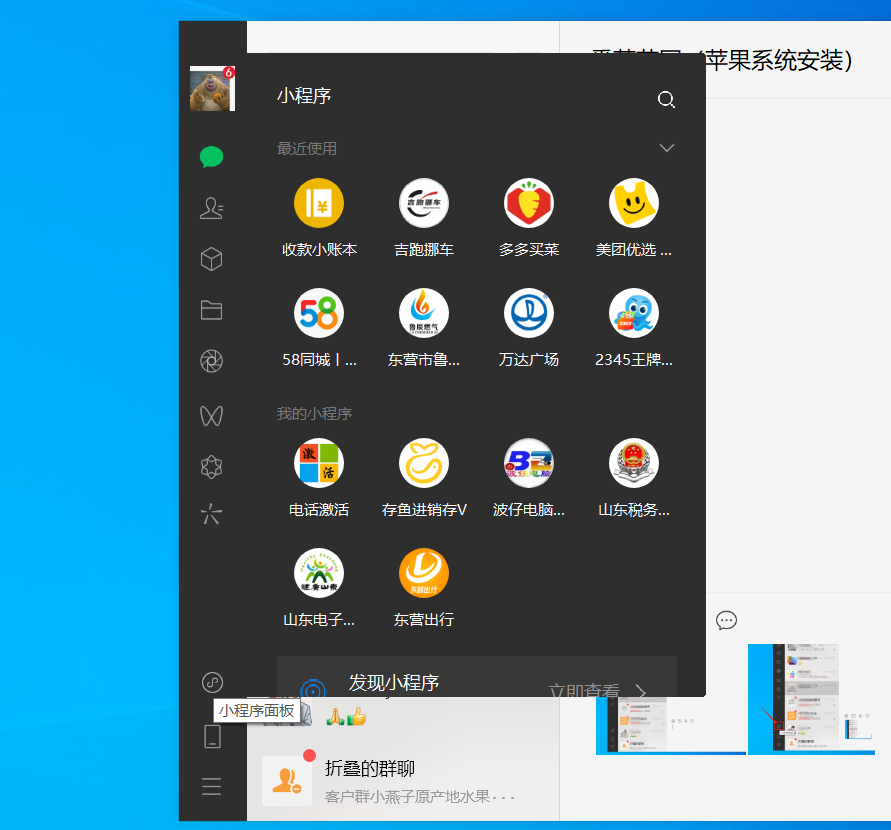Open the Favorites cube icon
The width and height of the screenshot is (891, 830).
point(211,259)
